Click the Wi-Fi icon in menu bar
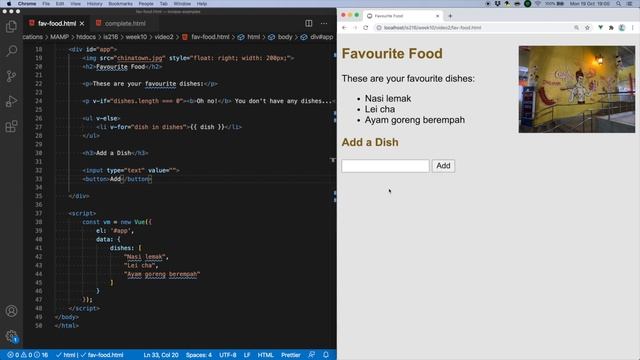 point(538,4)
